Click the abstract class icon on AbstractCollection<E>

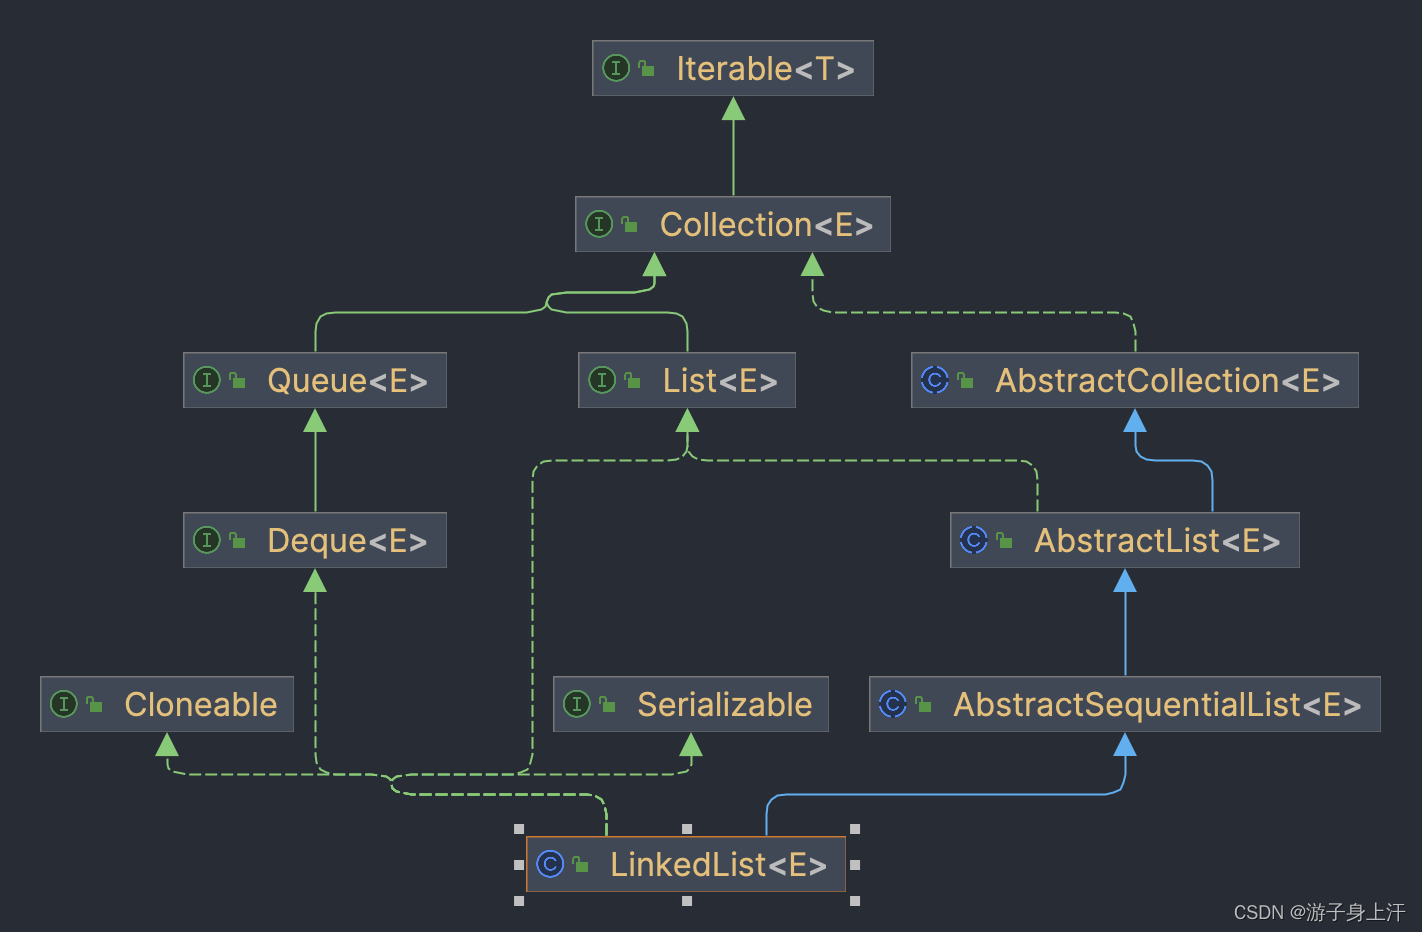point(935,380)
